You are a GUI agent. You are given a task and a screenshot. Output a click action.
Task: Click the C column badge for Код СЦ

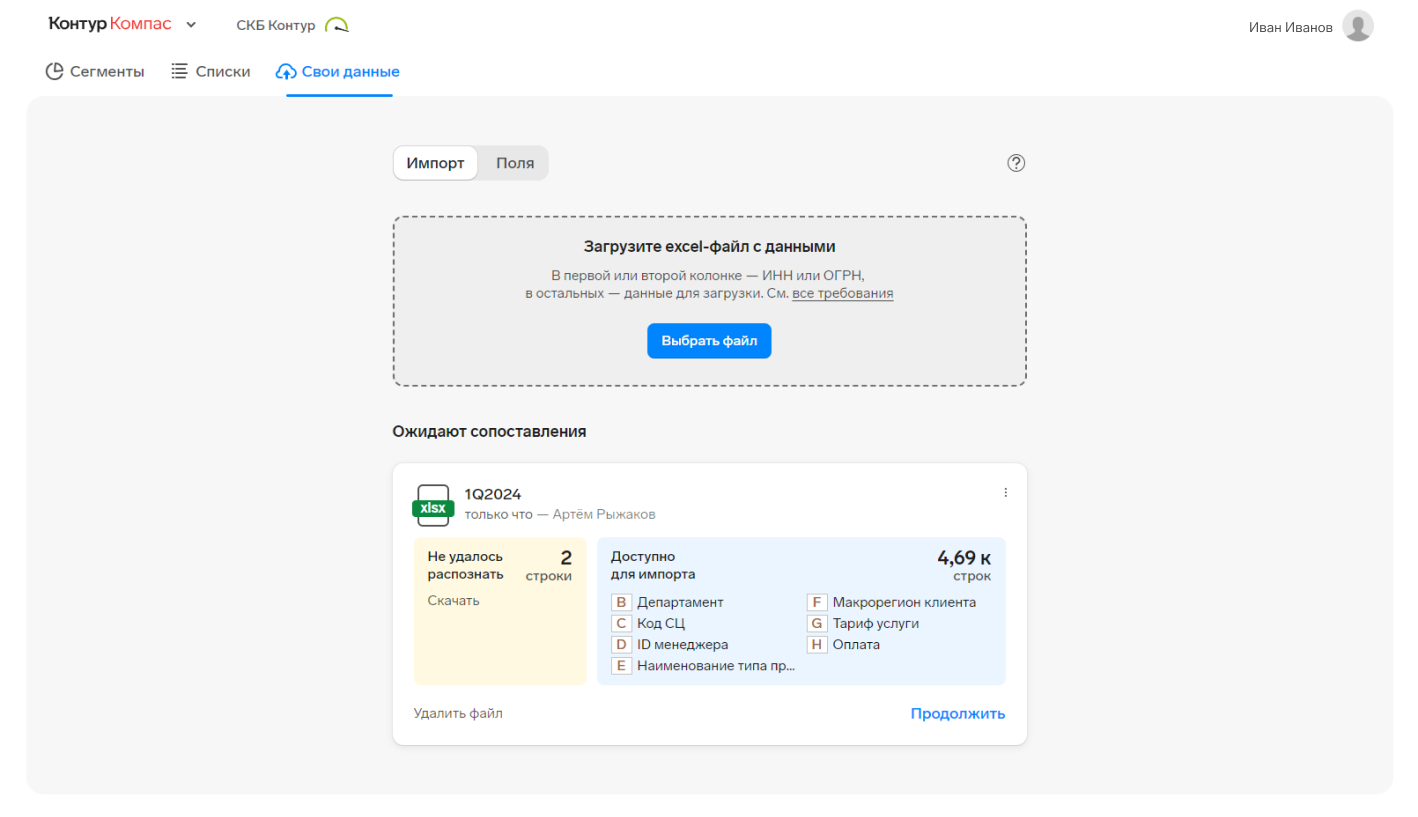tap(621, 623)
